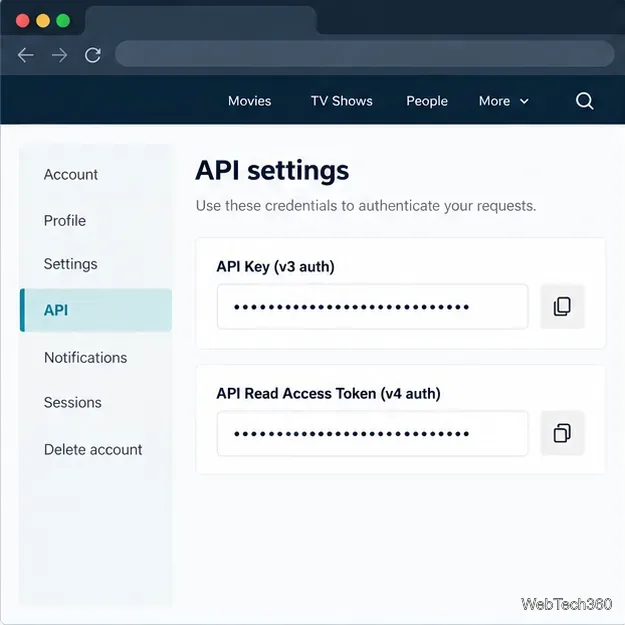Go back with the browser back arrow
The width and height of the screenshot is (625, 625).
tap(26, 55)
